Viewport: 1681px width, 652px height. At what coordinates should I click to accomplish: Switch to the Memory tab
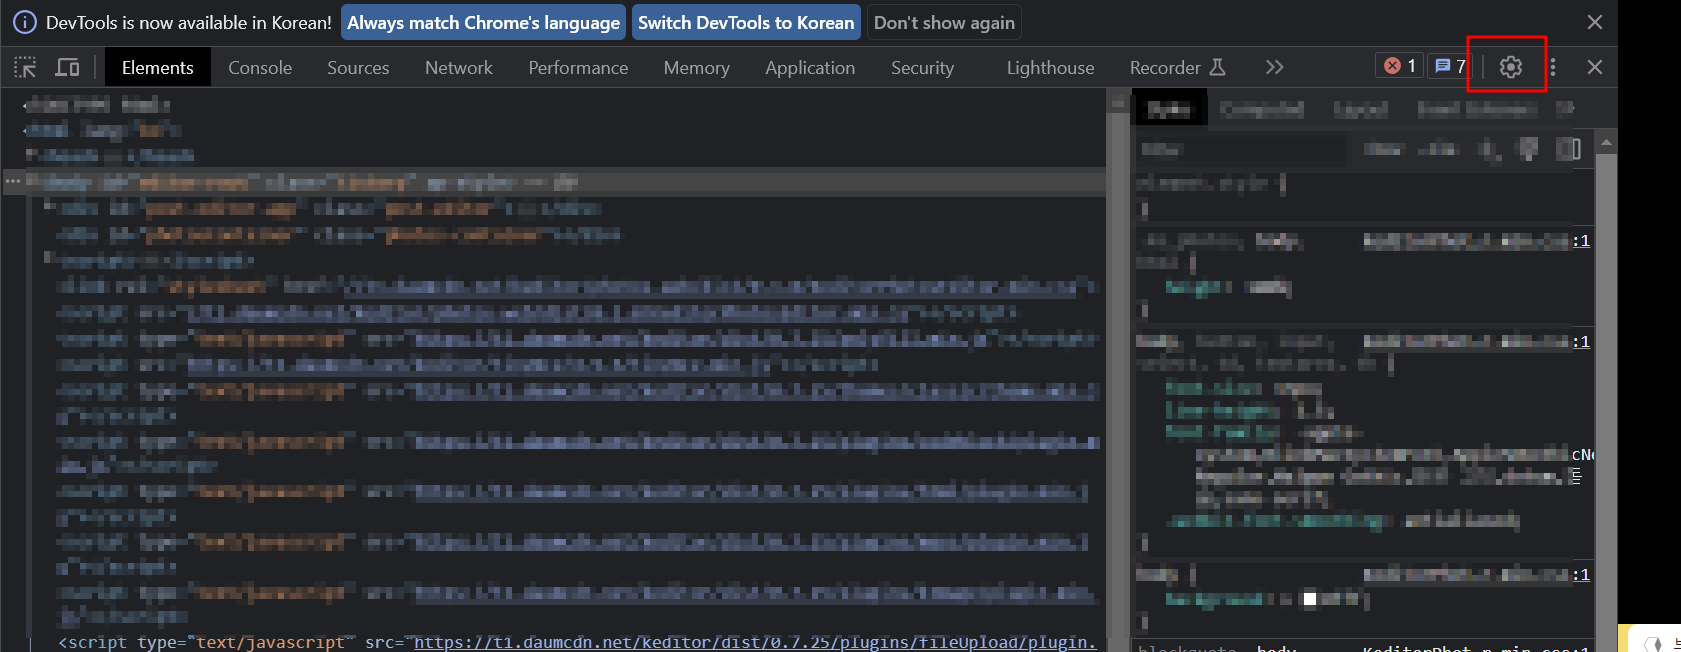coord(697,67)
